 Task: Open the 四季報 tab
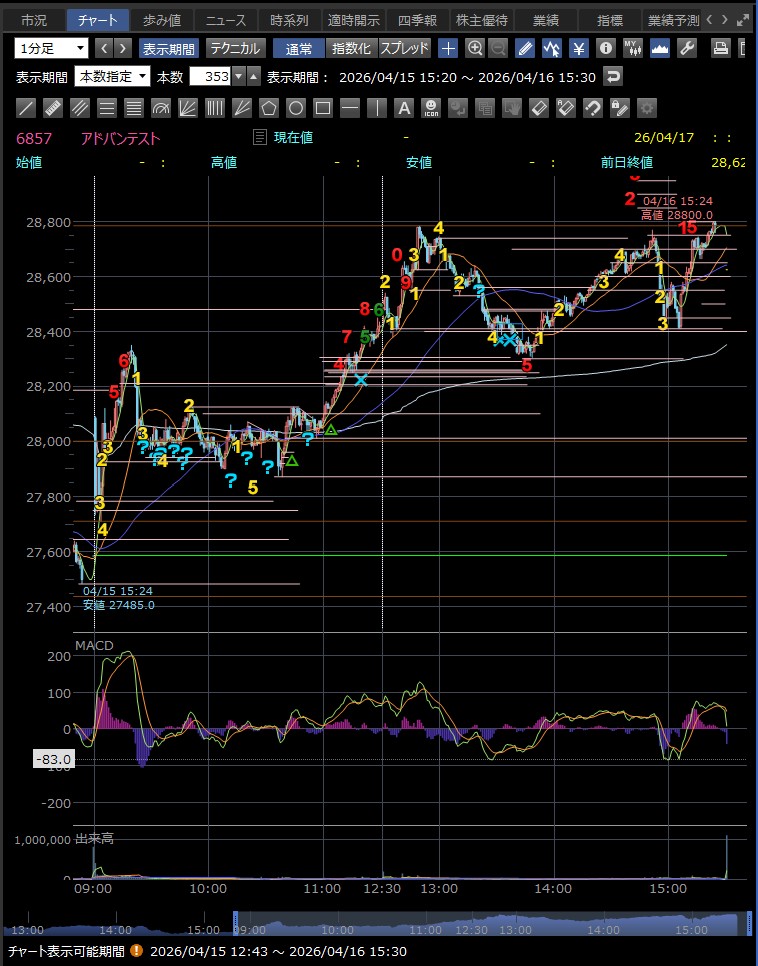point(417,20)
